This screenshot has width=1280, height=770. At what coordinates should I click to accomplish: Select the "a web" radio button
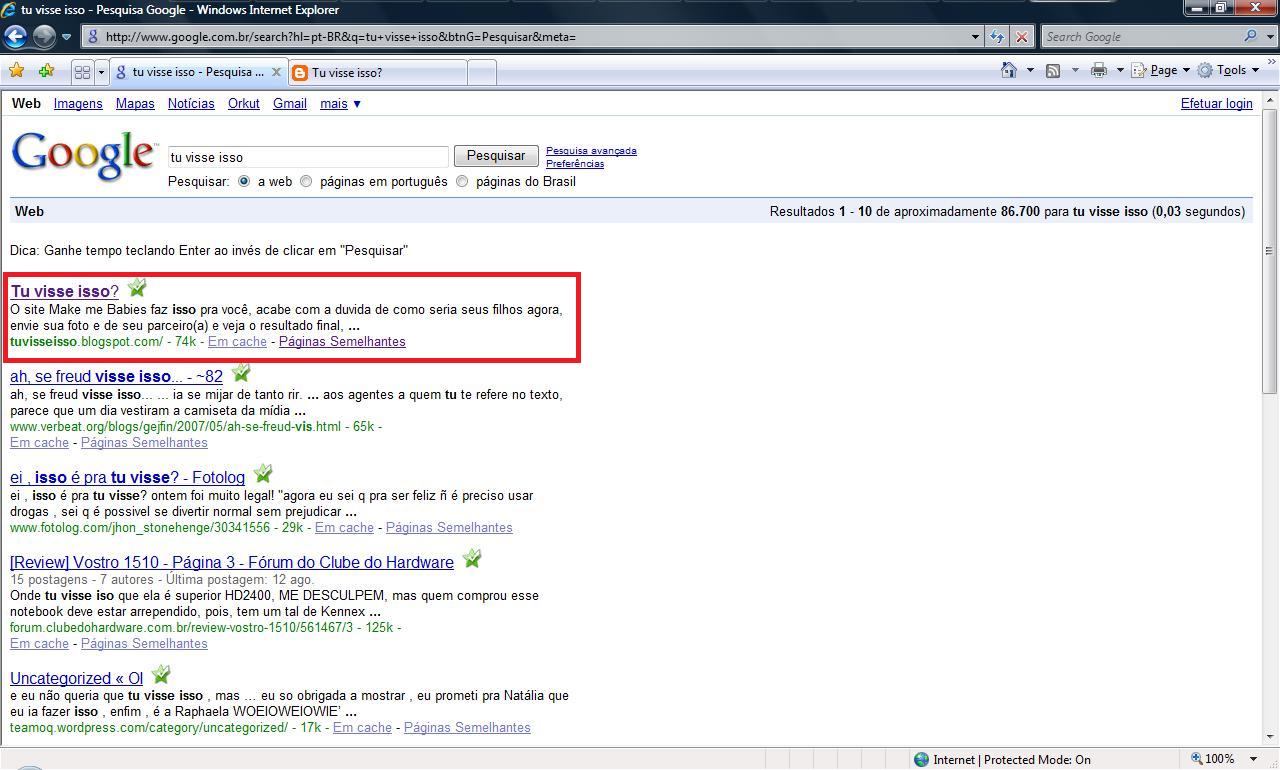pos(244,182)
